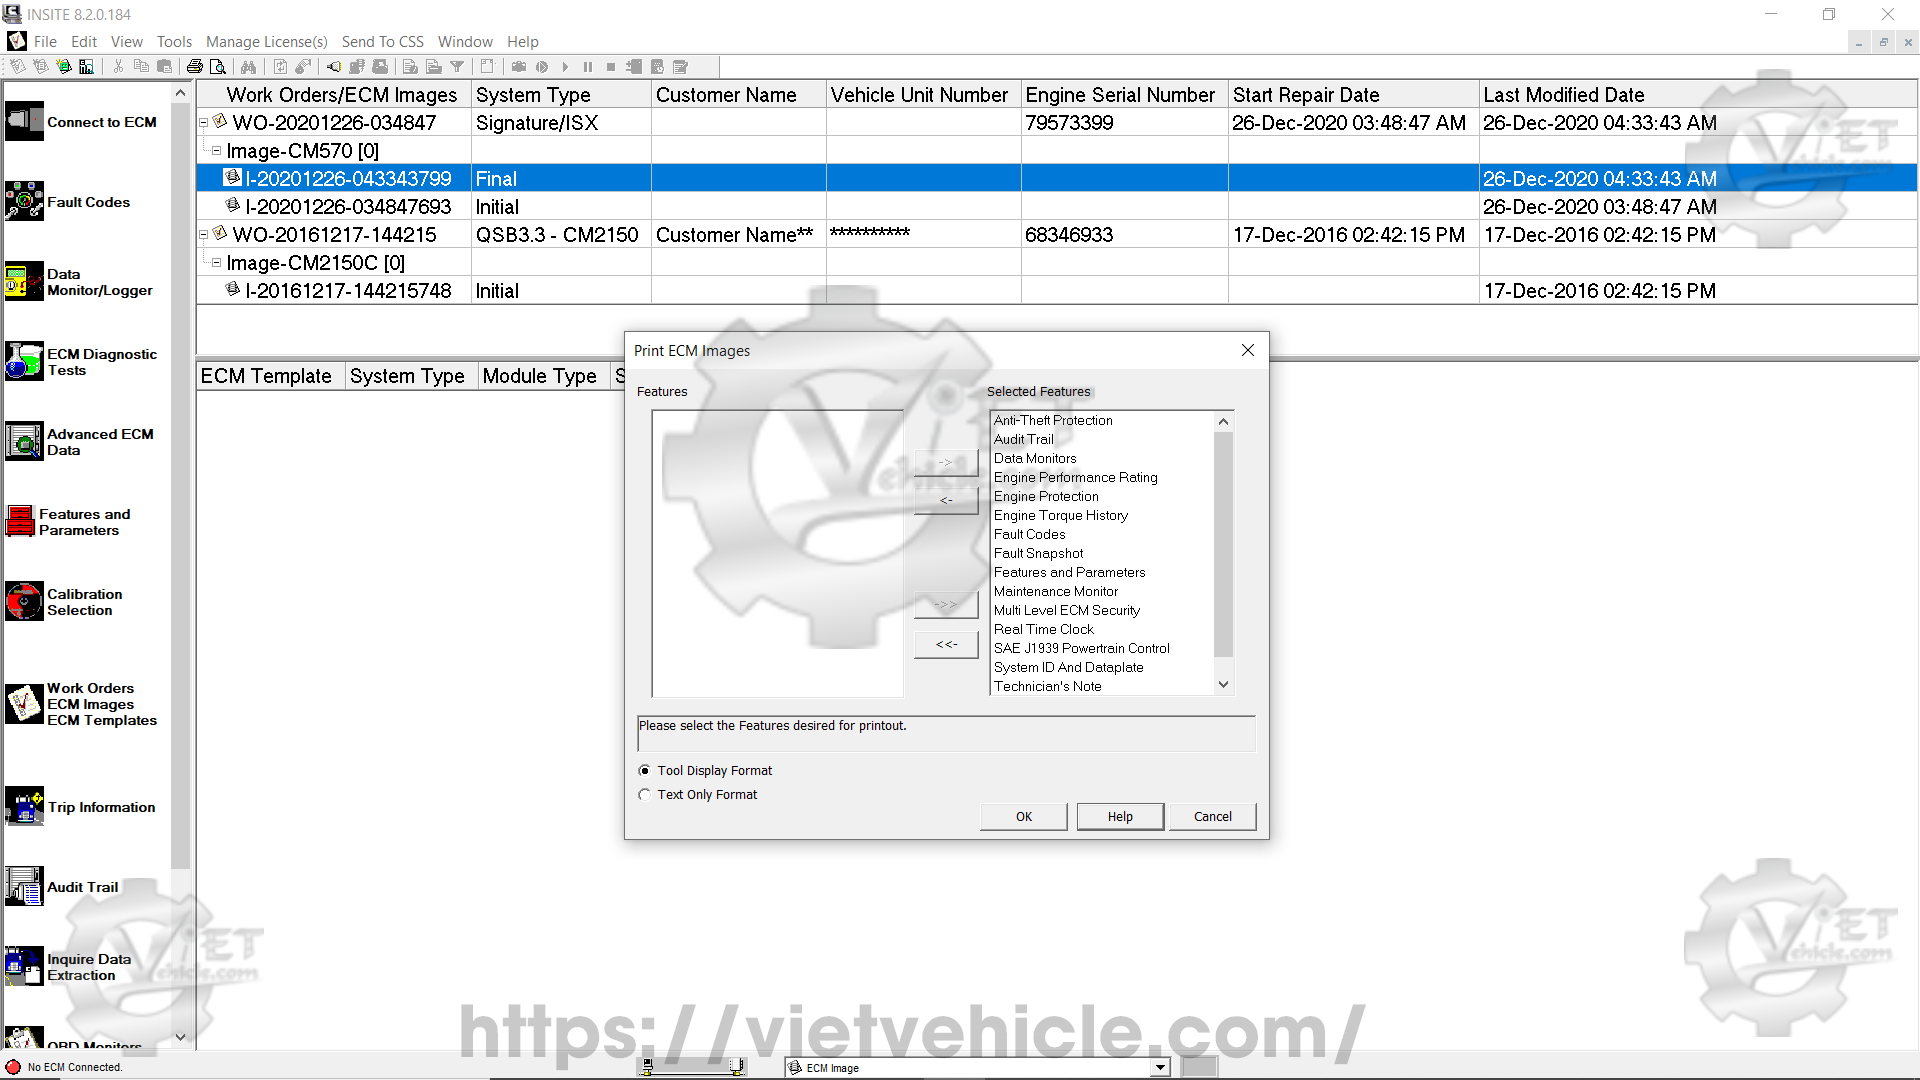Open the Send To CSS menu
This screenshot has height=1080, width=1920.
pos(382,42)
